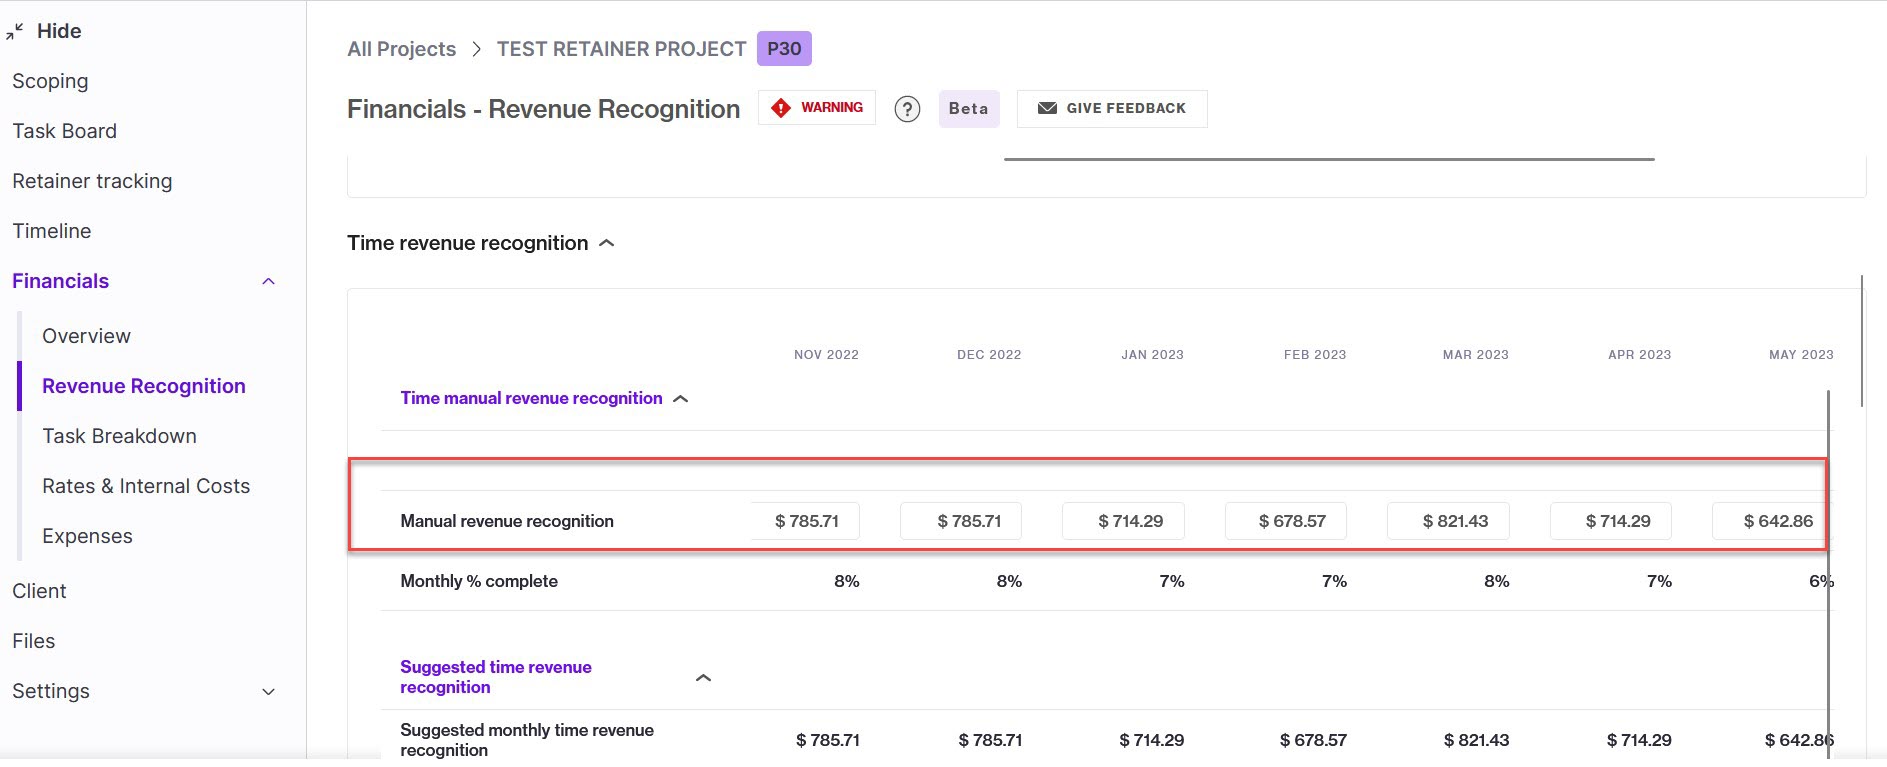
Task: Open the Expenses sidebar item
Action: 87,536
